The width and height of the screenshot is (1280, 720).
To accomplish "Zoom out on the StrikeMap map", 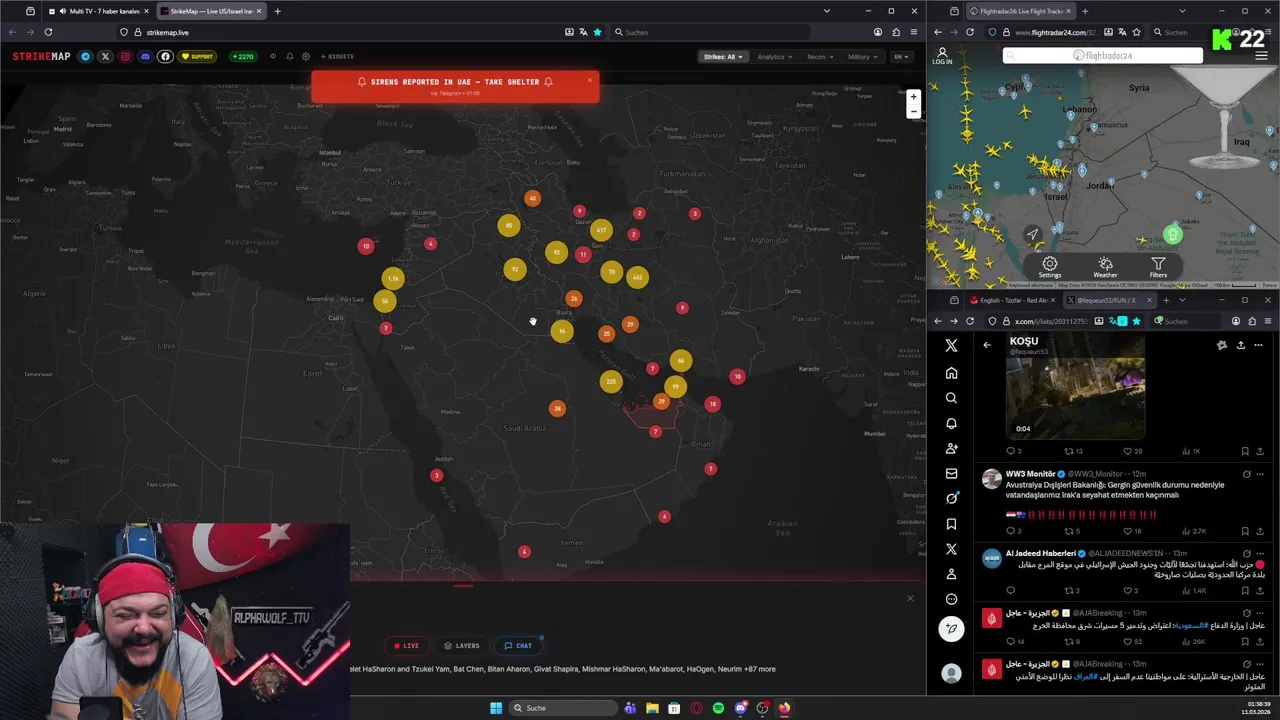I will 913,111.
